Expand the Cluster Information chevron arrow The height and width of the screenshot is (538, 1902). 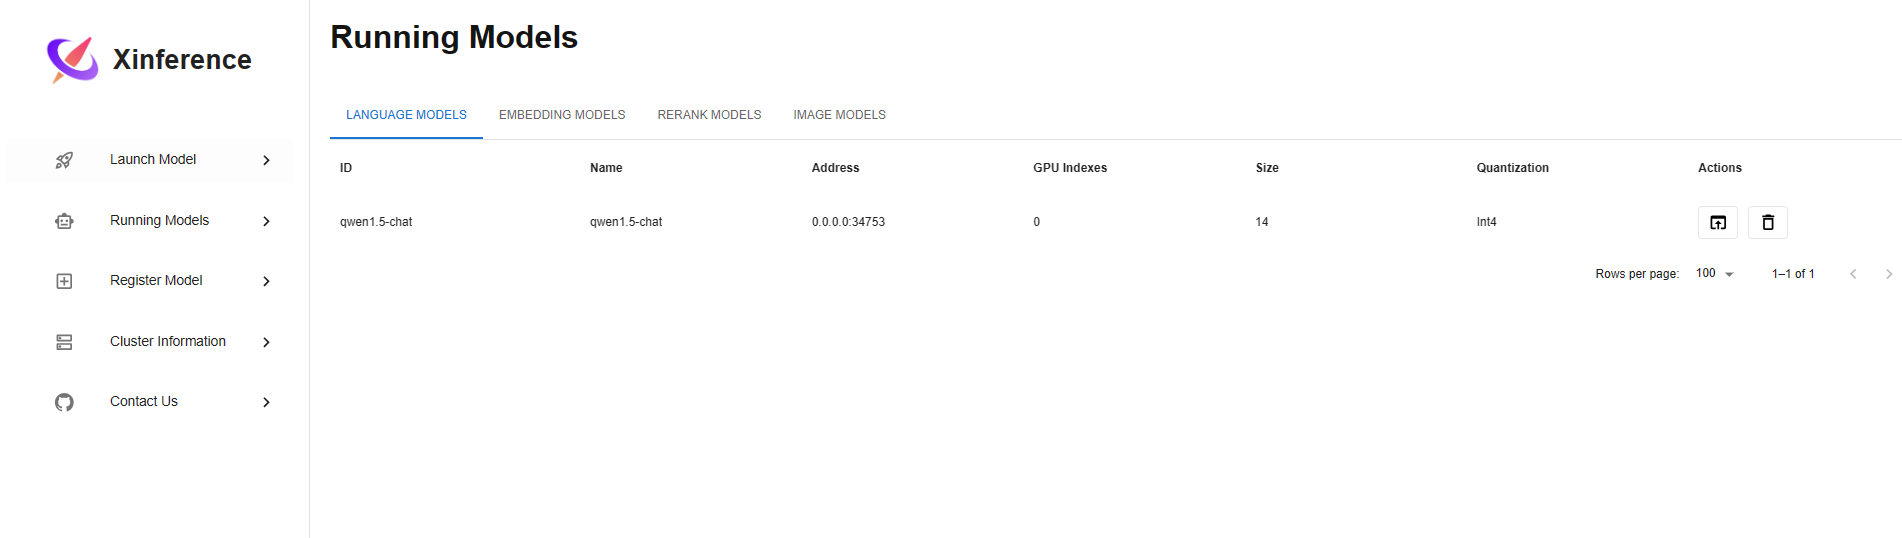click(x=266, y=342)
